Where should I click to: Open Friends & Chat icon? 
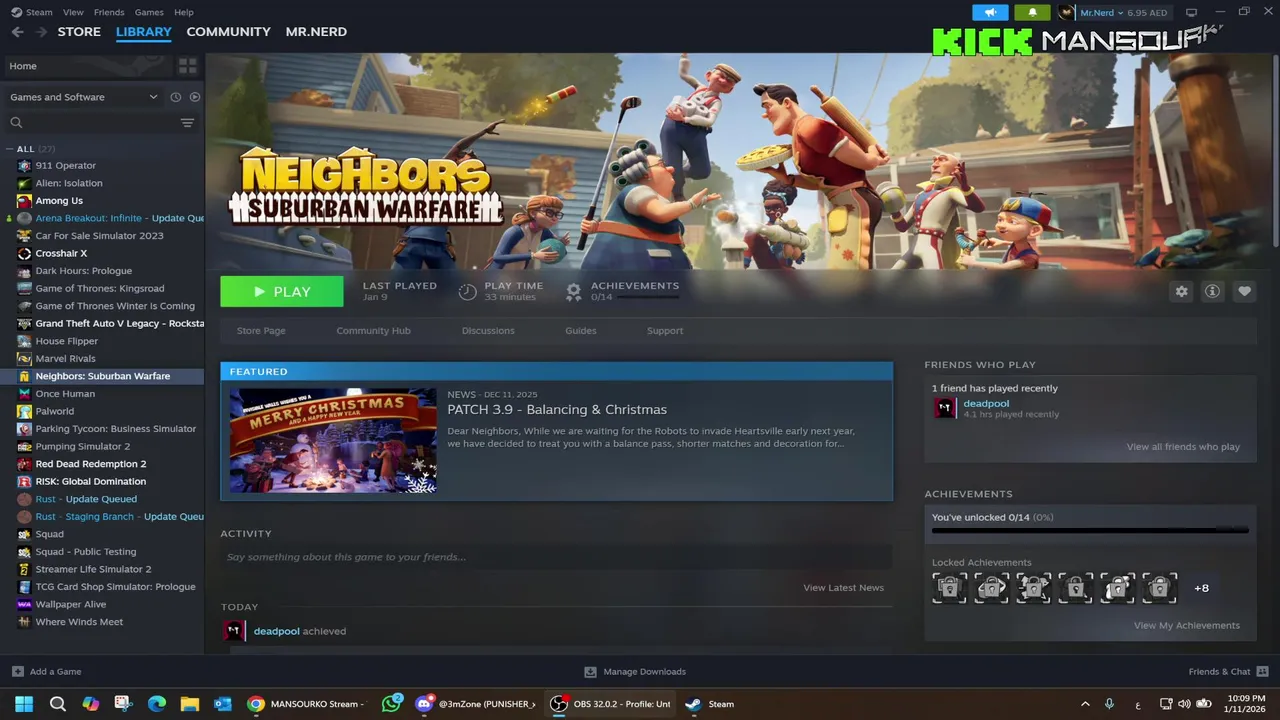click(1262, 671)
